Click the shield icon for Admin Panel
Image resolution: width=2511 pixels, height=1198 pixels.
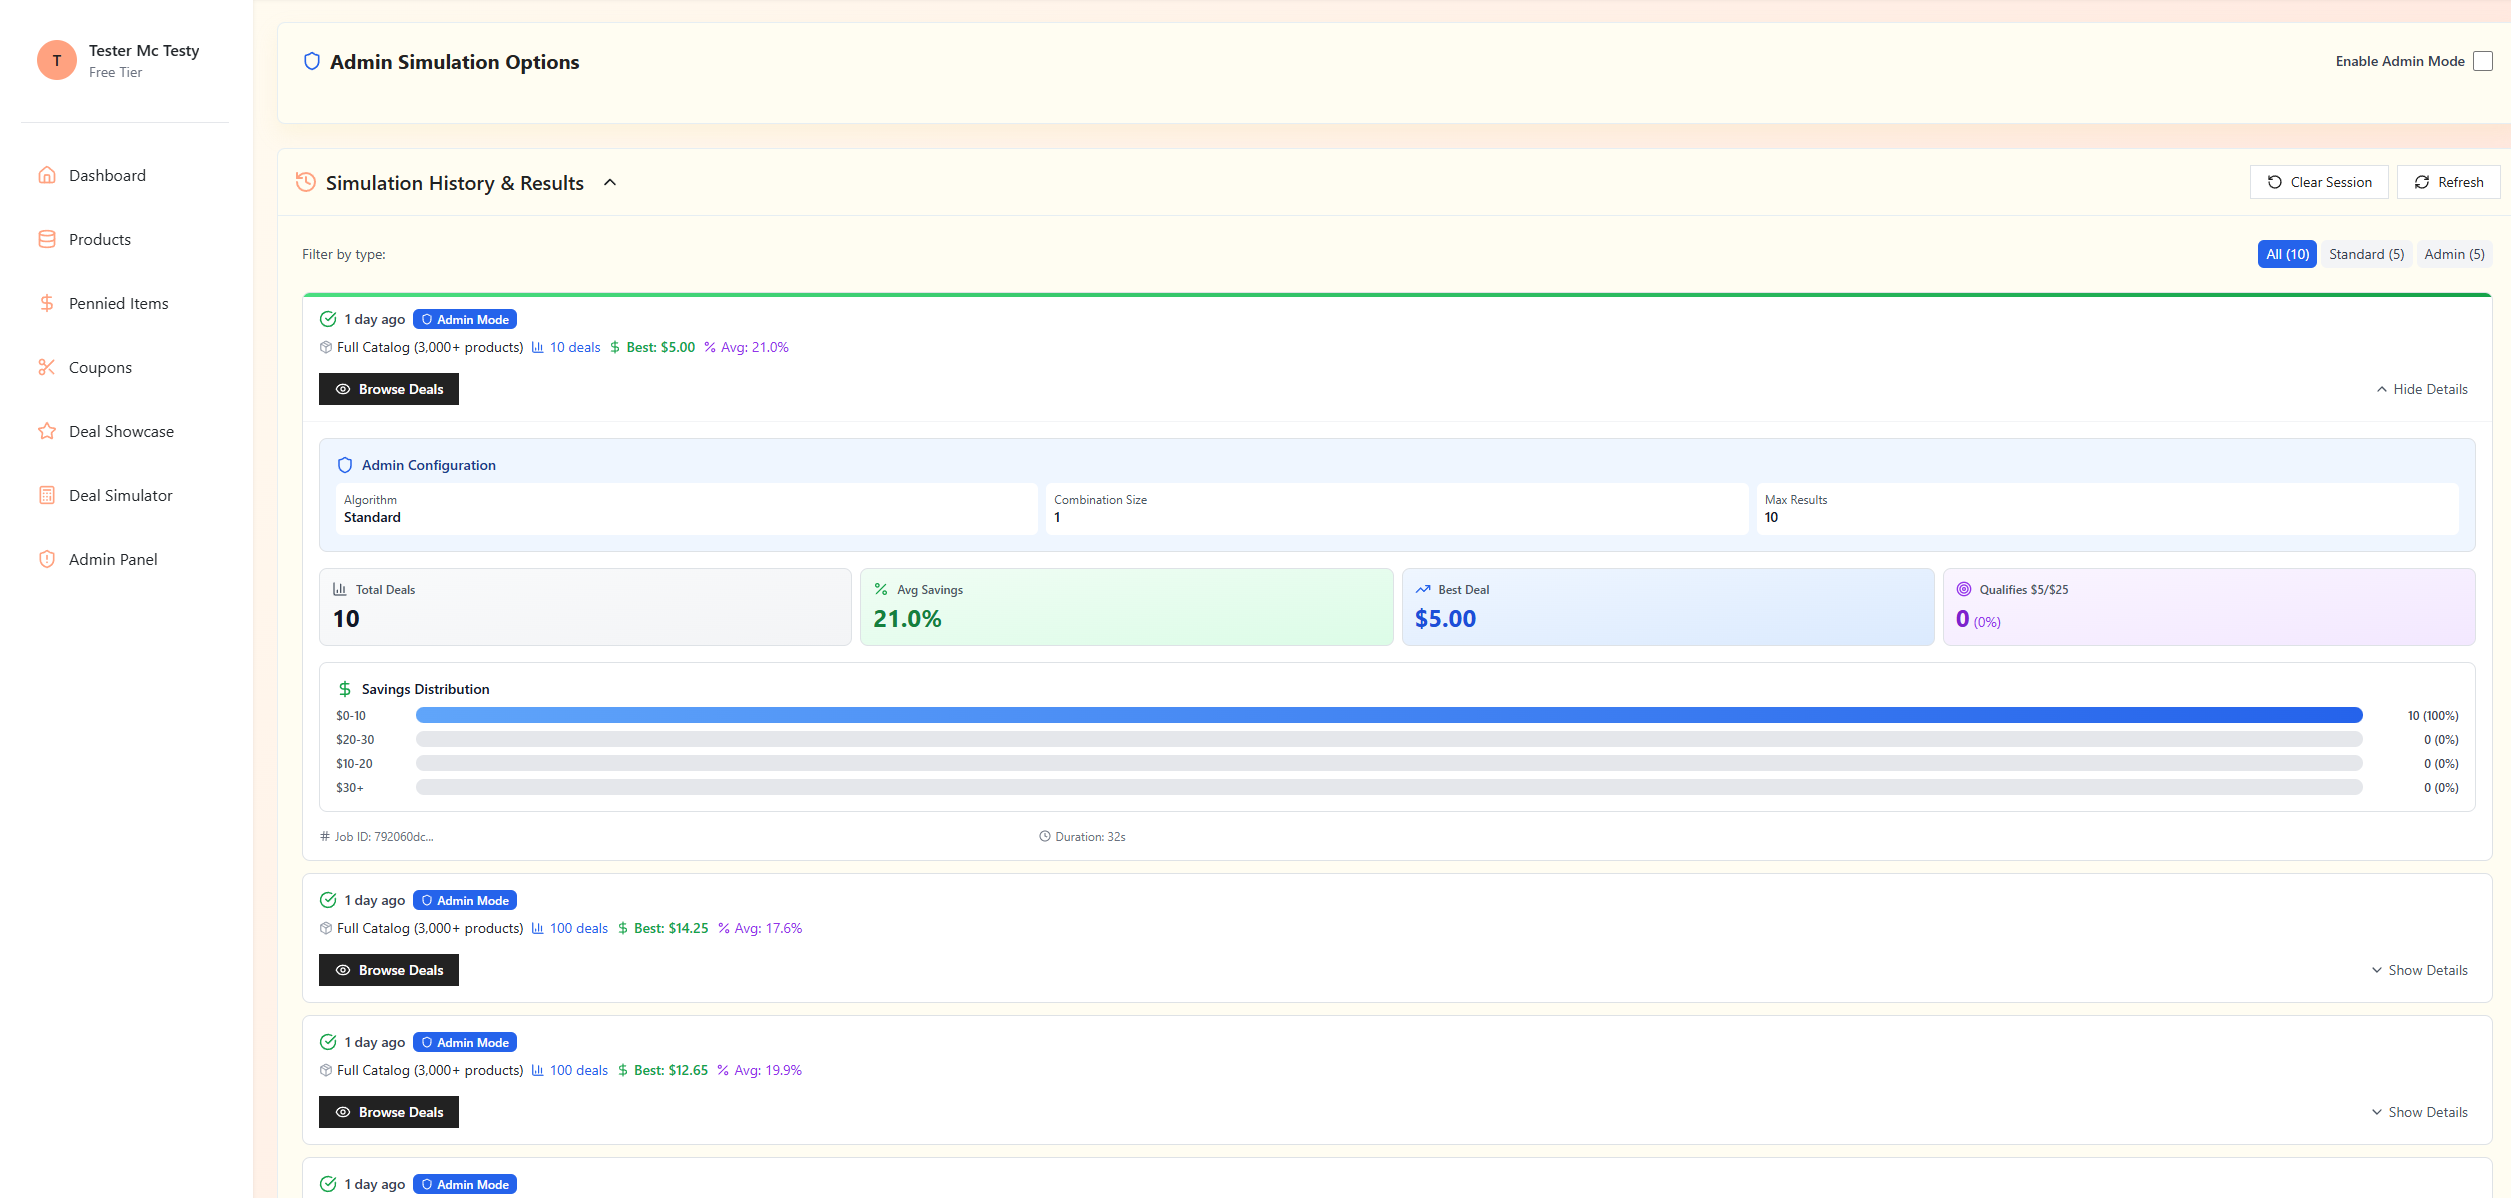point(47,558)
